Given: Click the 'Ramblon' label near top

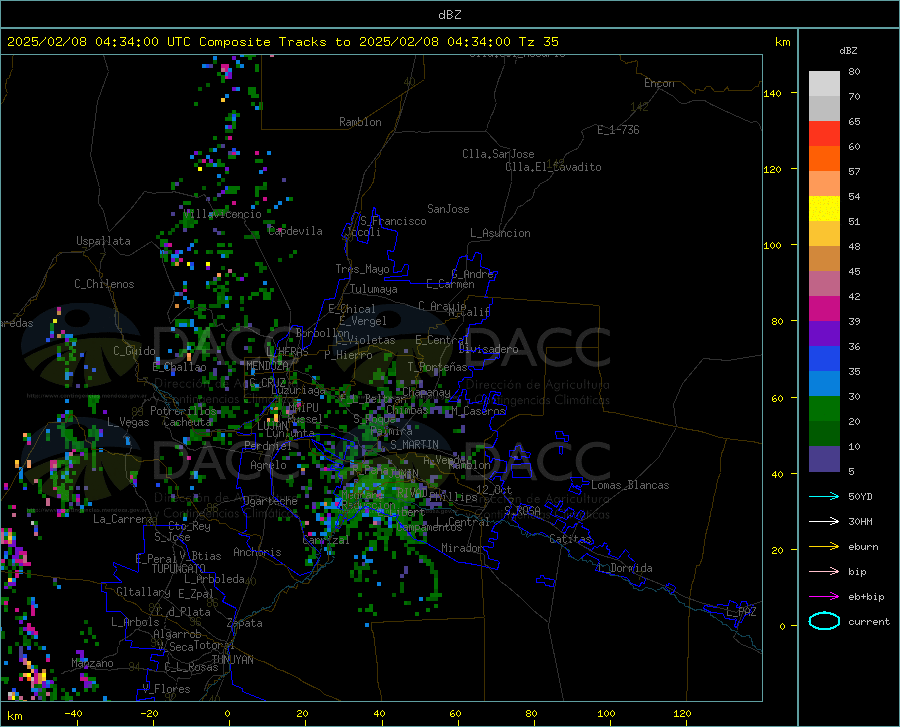Looking at the screenshot, I should coord(360,122).
